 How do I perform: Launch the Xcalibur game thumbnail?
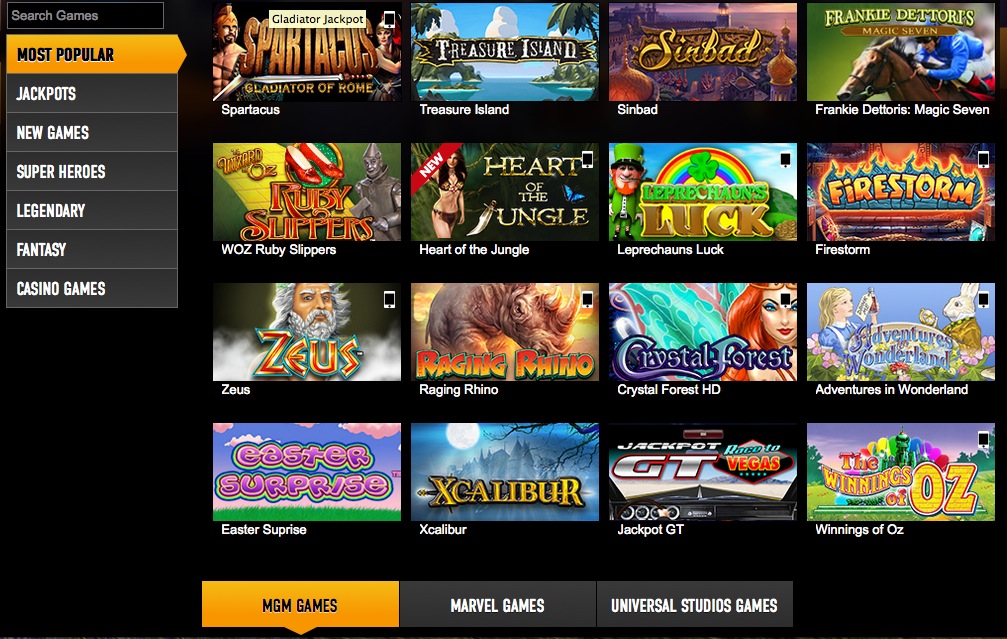coord(505,472)
